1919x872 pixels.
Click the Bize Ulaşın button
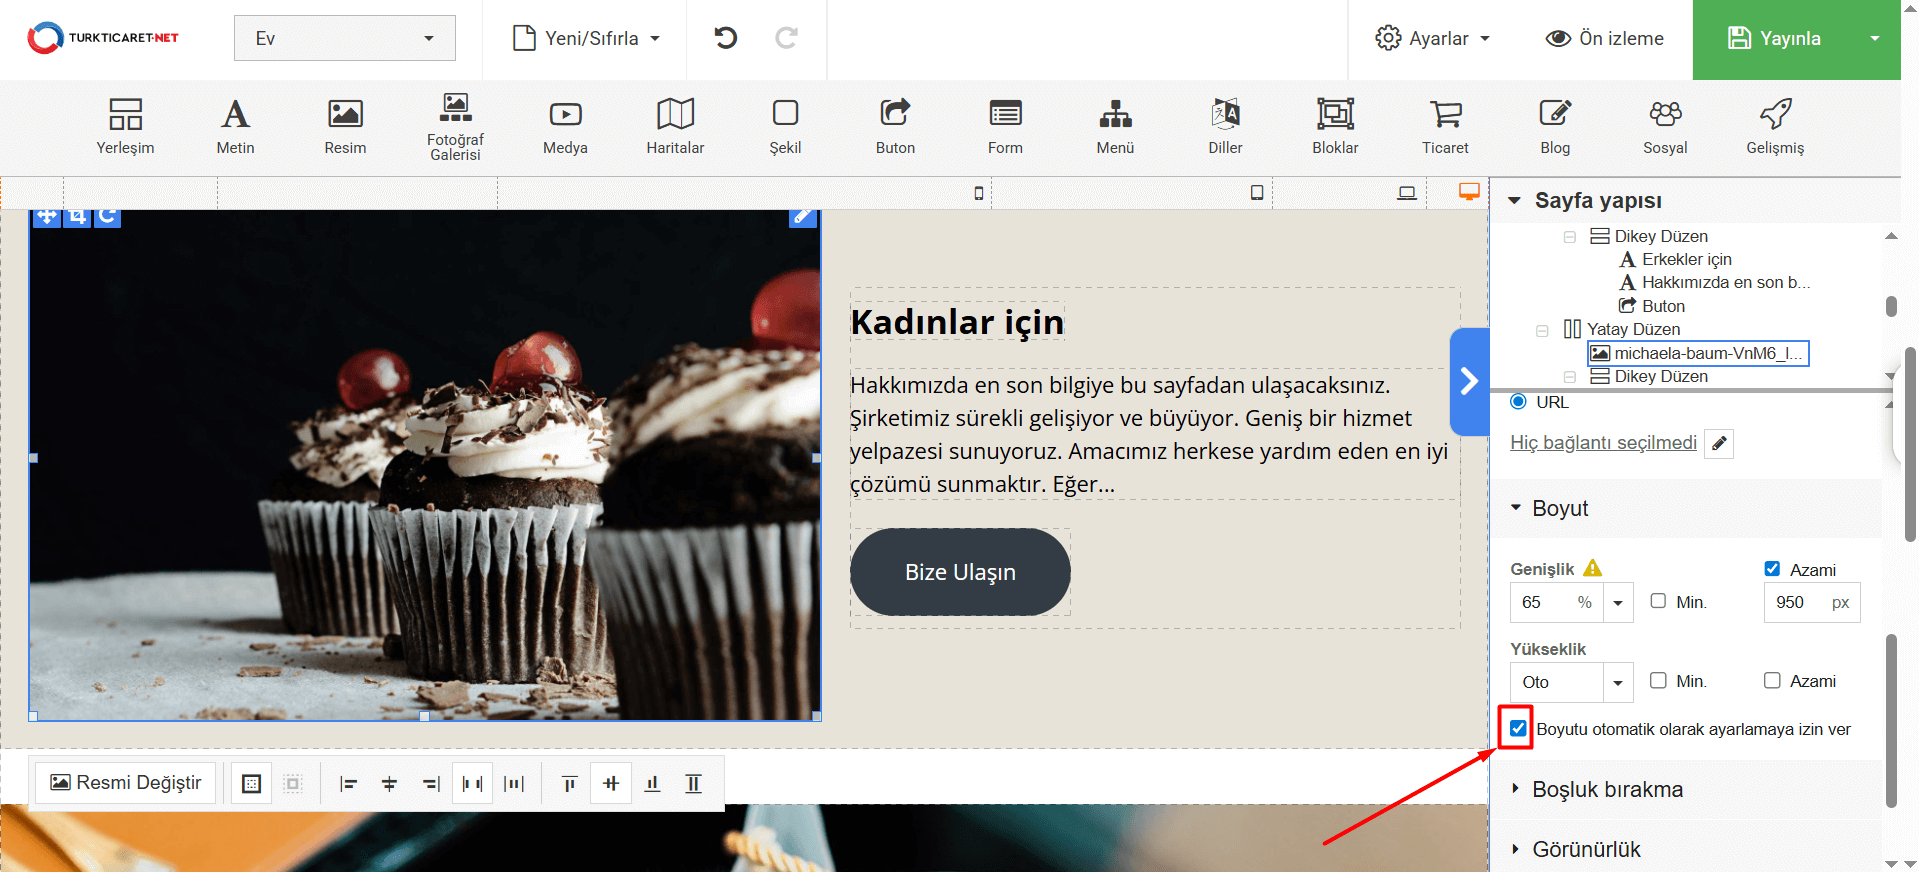960,572
